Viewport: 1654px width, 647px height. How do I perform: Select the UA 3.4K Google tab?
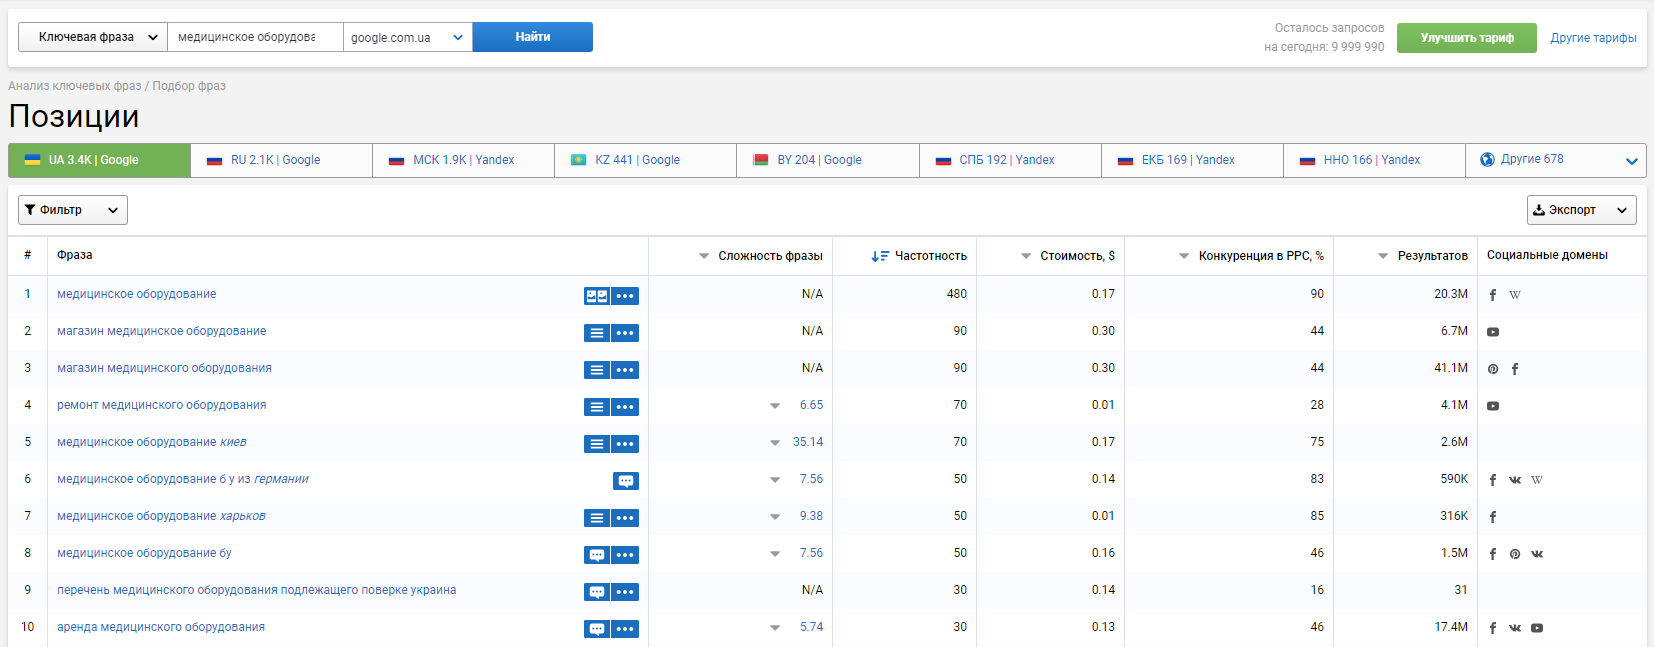coord(99,160)
